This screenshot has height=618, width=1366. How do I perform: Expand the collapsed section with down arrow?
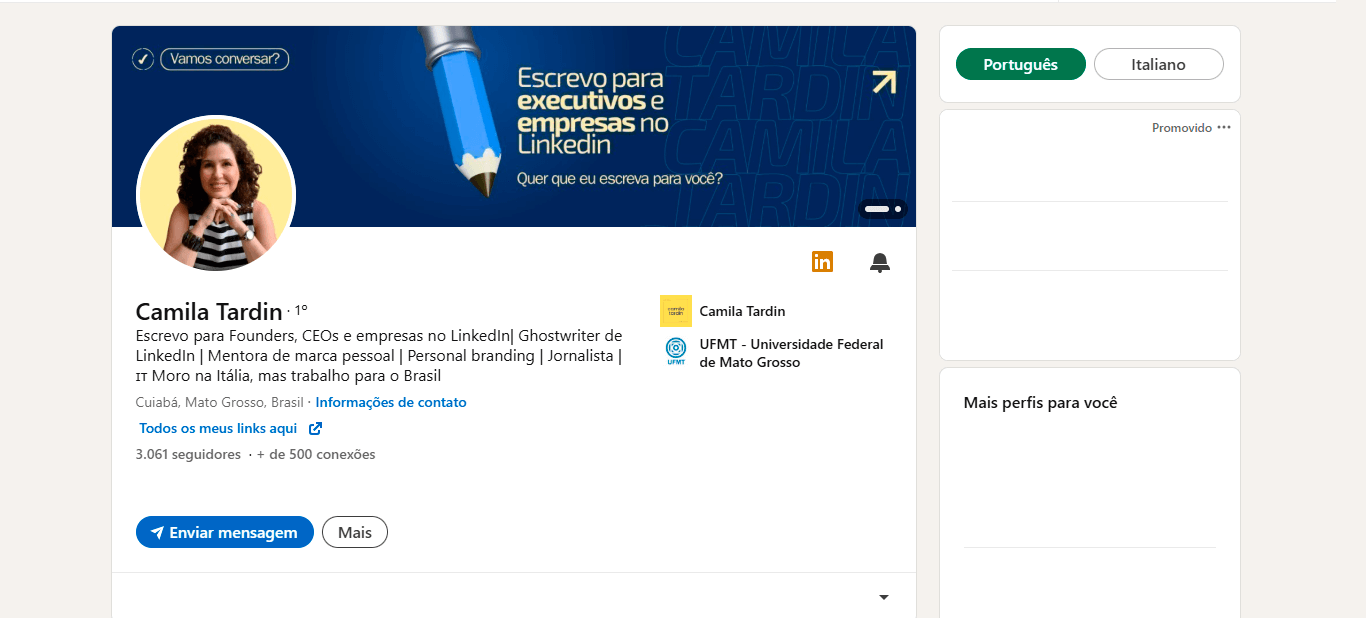tap(883, 598)
